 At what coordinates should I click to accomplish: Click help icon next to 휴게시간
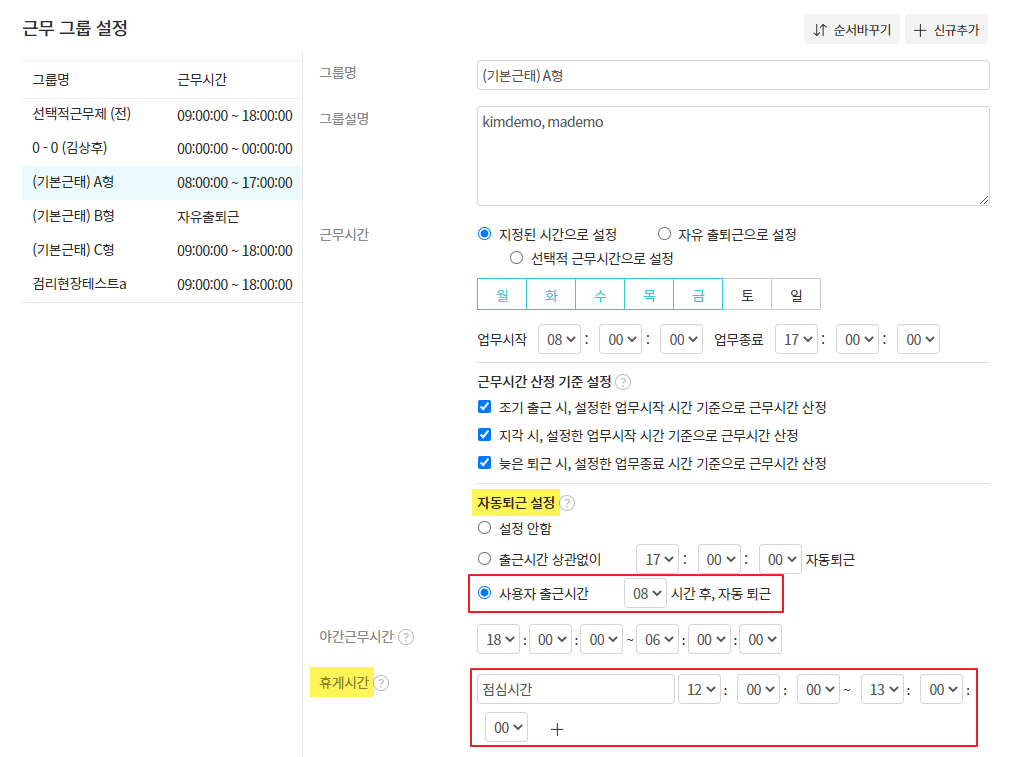click(x=381, y=684)
